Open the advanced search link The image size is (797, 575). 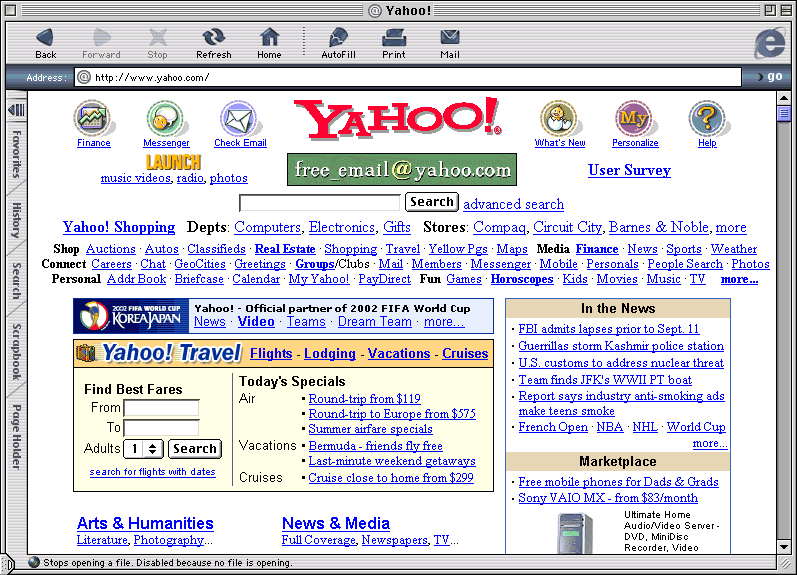pyautogui.click(x=513, y=204)
